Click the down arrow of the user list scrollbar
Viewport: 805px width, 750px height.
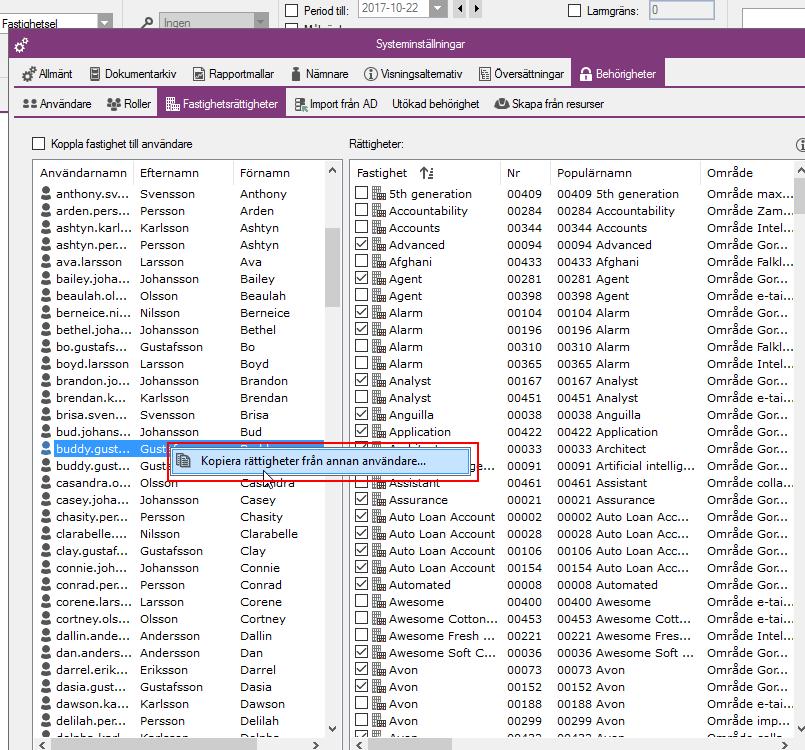pos(333,728)
